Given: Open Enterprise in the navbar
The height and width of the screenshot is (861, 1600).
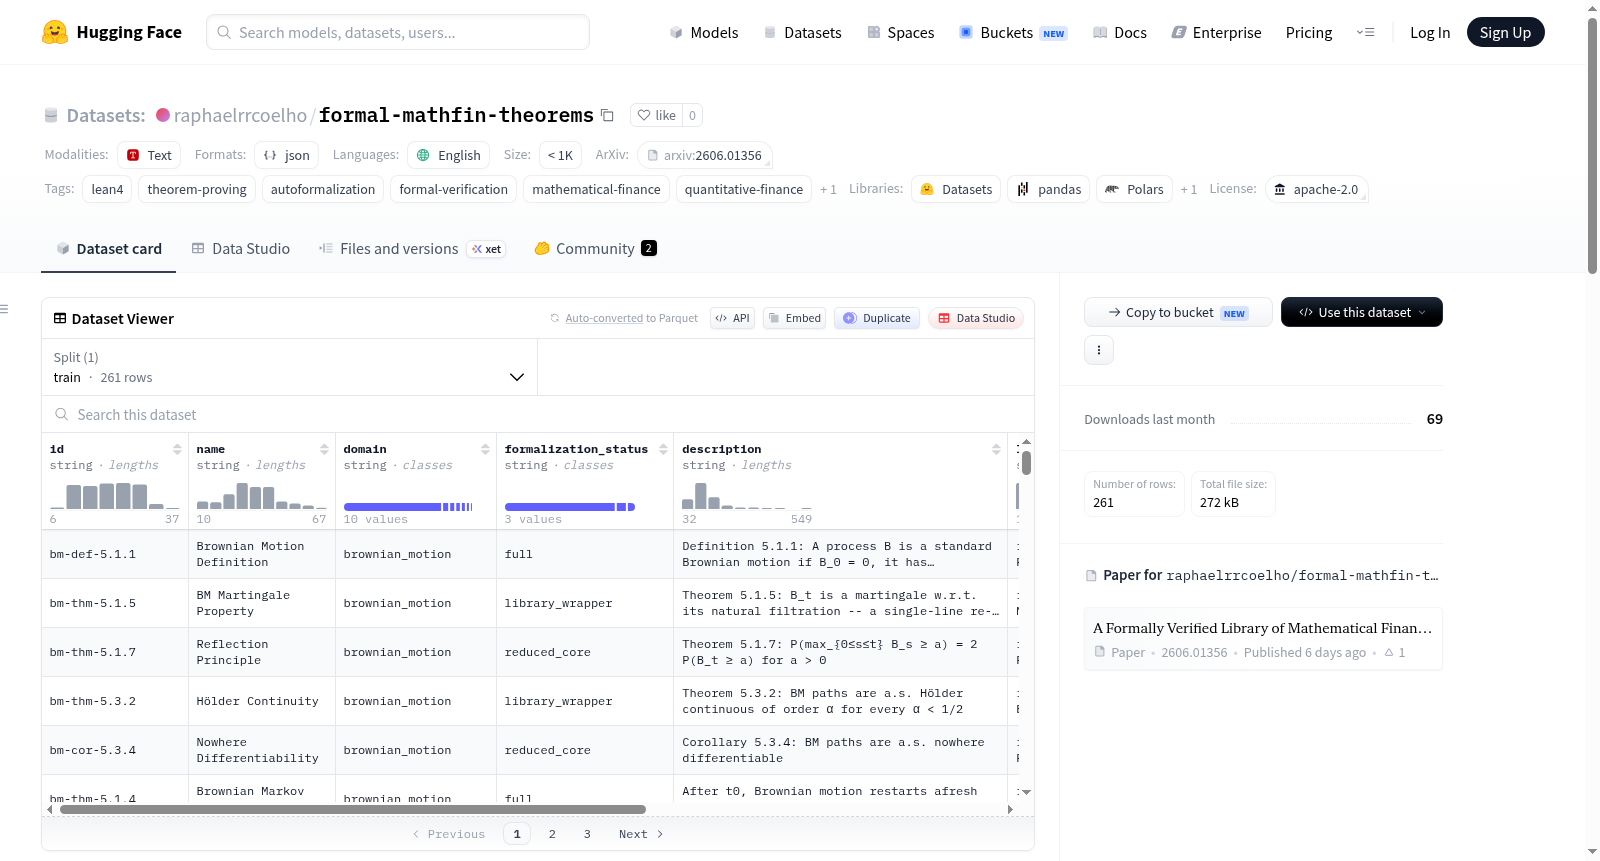Looking at the screenshot, I should click(1216, 32).
